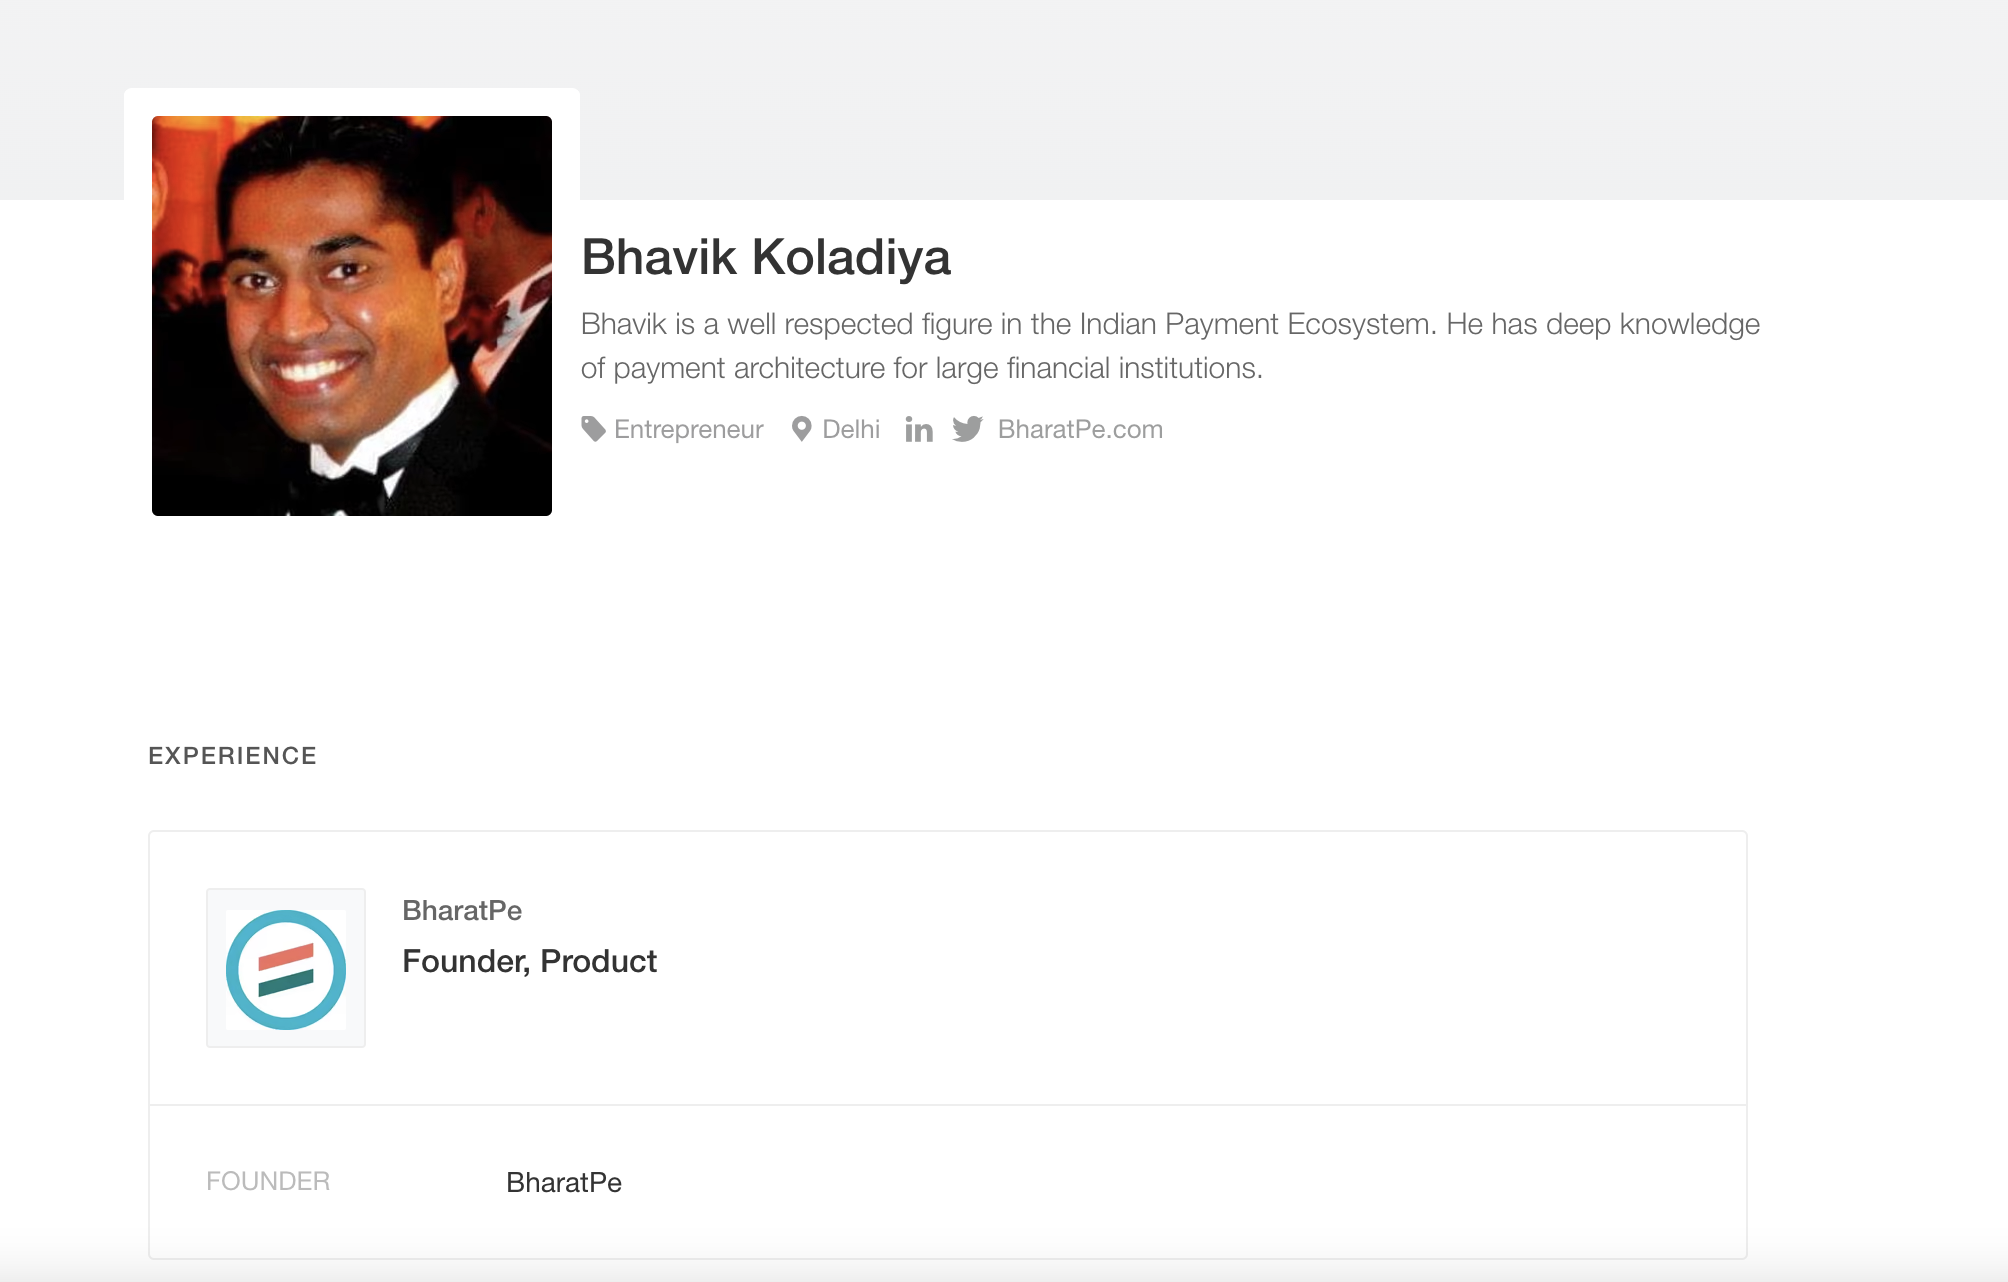Click the Bhavik Koladiya name heading
The width and height of the screenshot is (2008, 1282).
[x=766, y=257]
